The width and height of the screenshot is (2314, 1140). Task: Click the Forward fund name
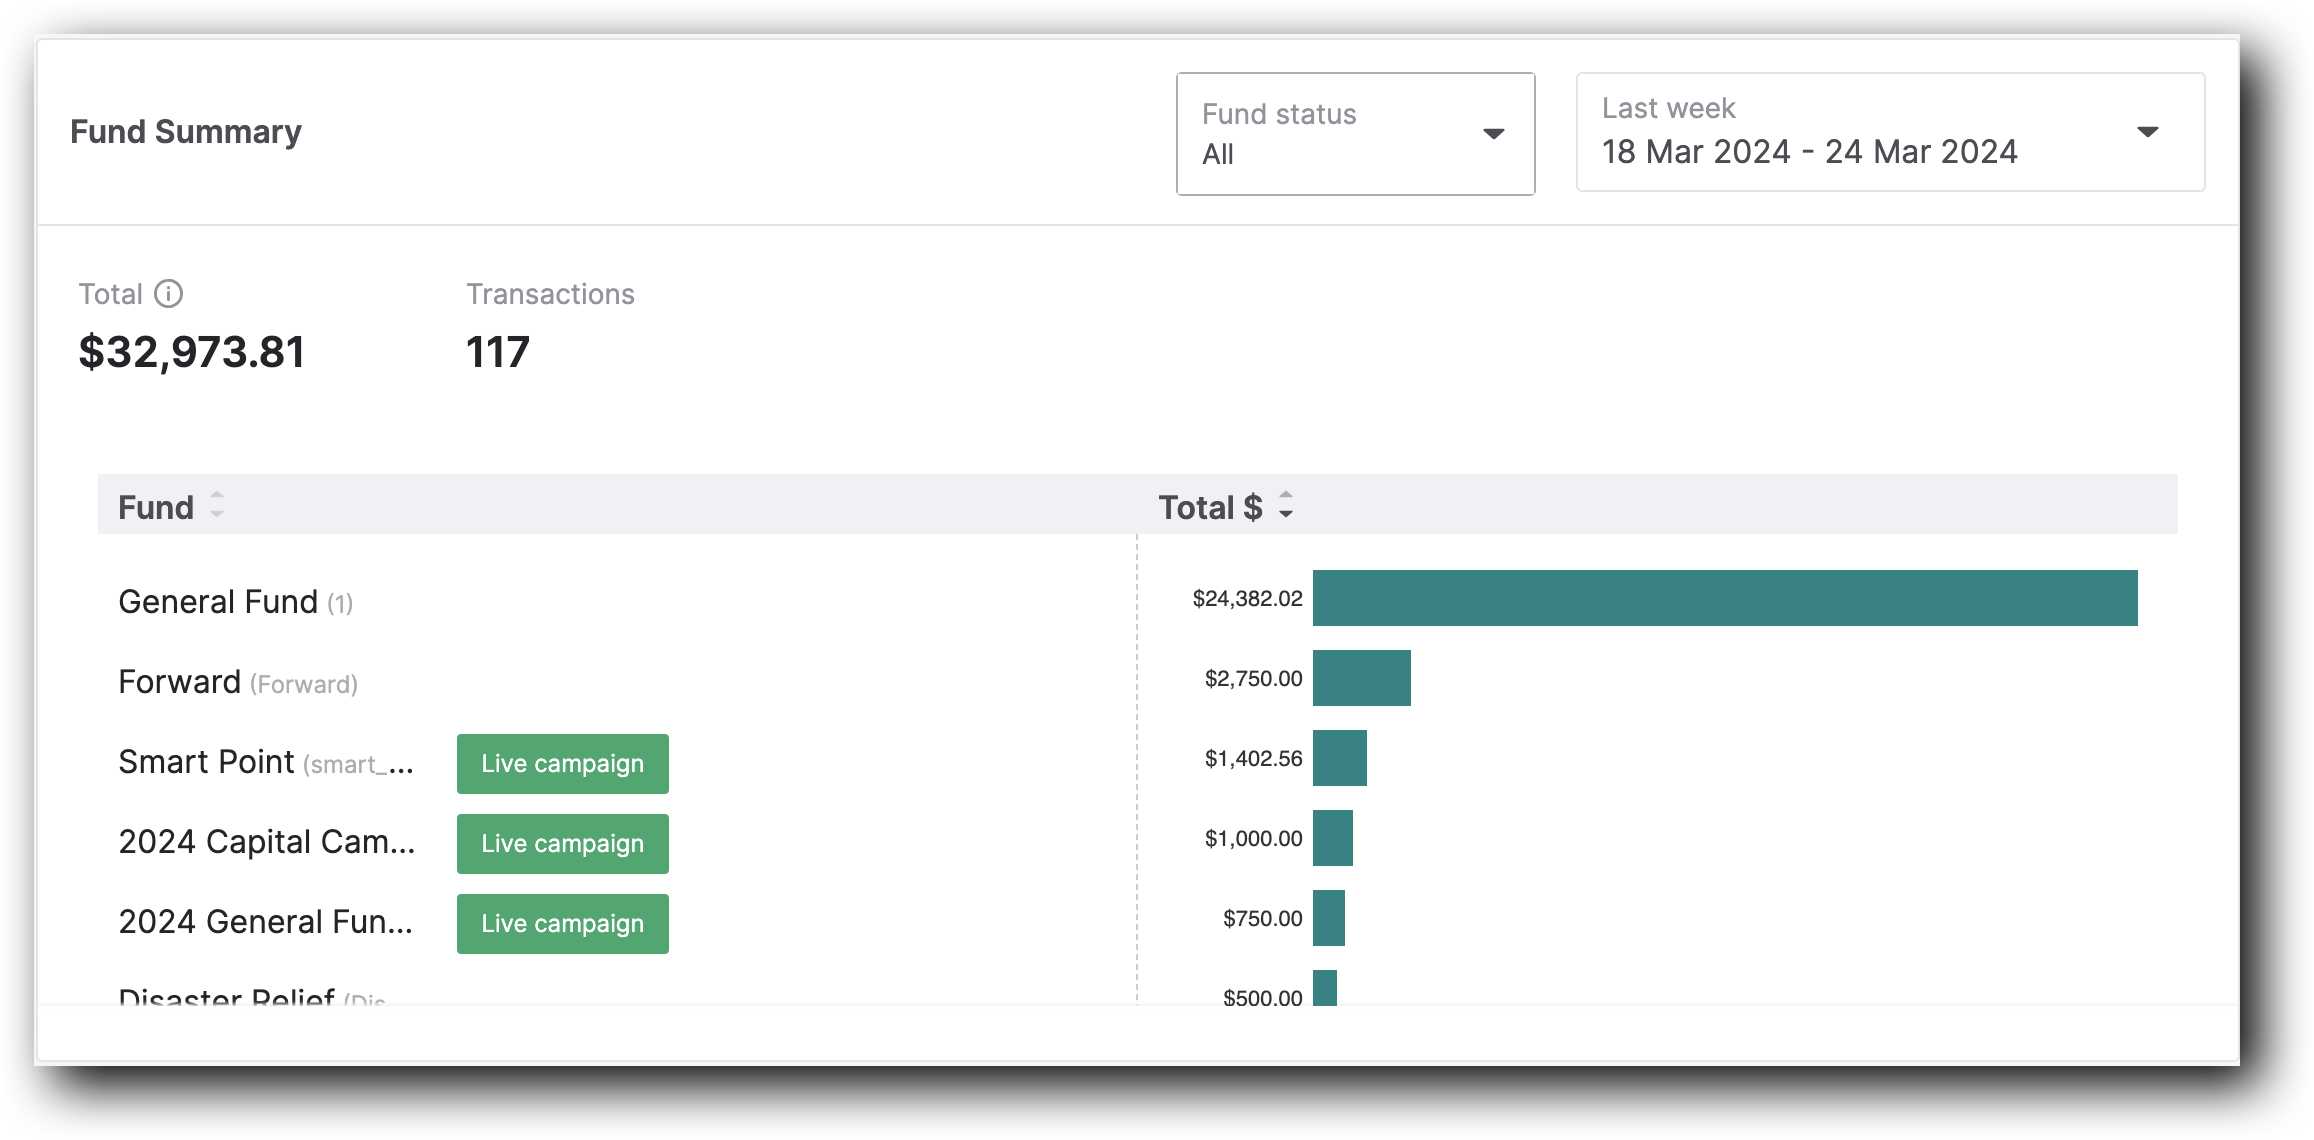pos(178,681)
